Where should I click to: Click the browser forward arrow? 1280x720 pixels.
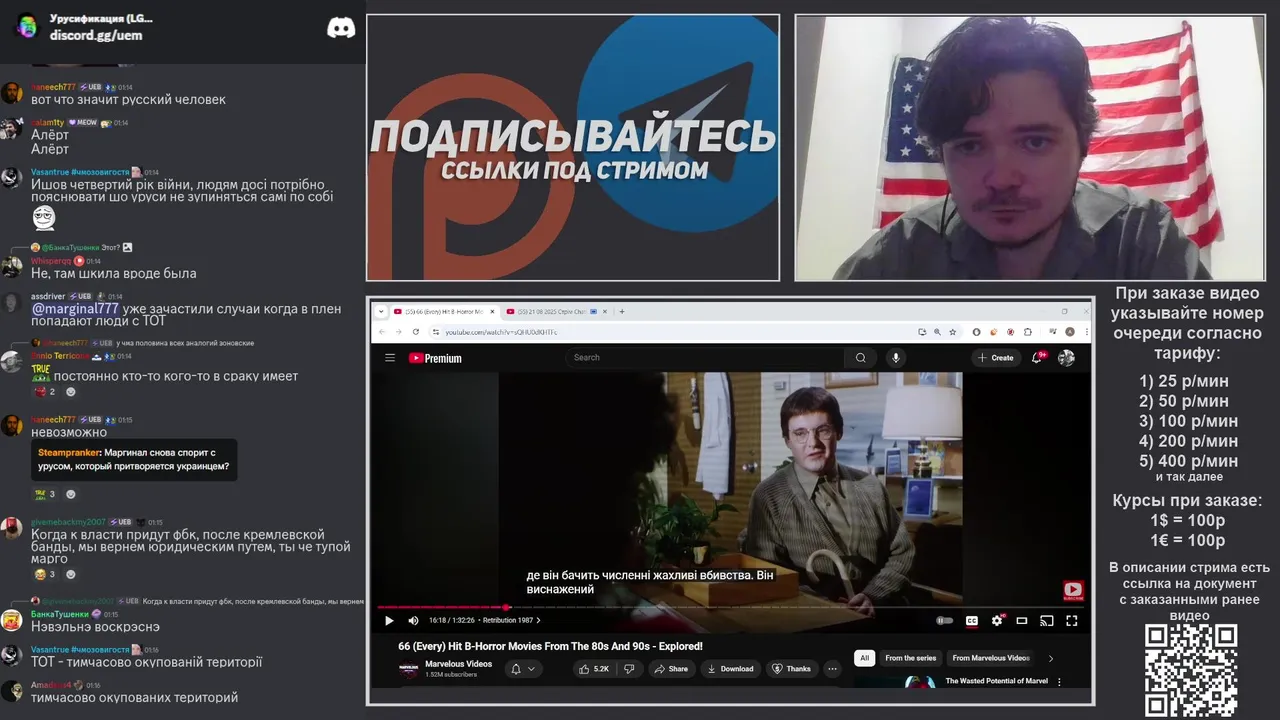[398, 332]
